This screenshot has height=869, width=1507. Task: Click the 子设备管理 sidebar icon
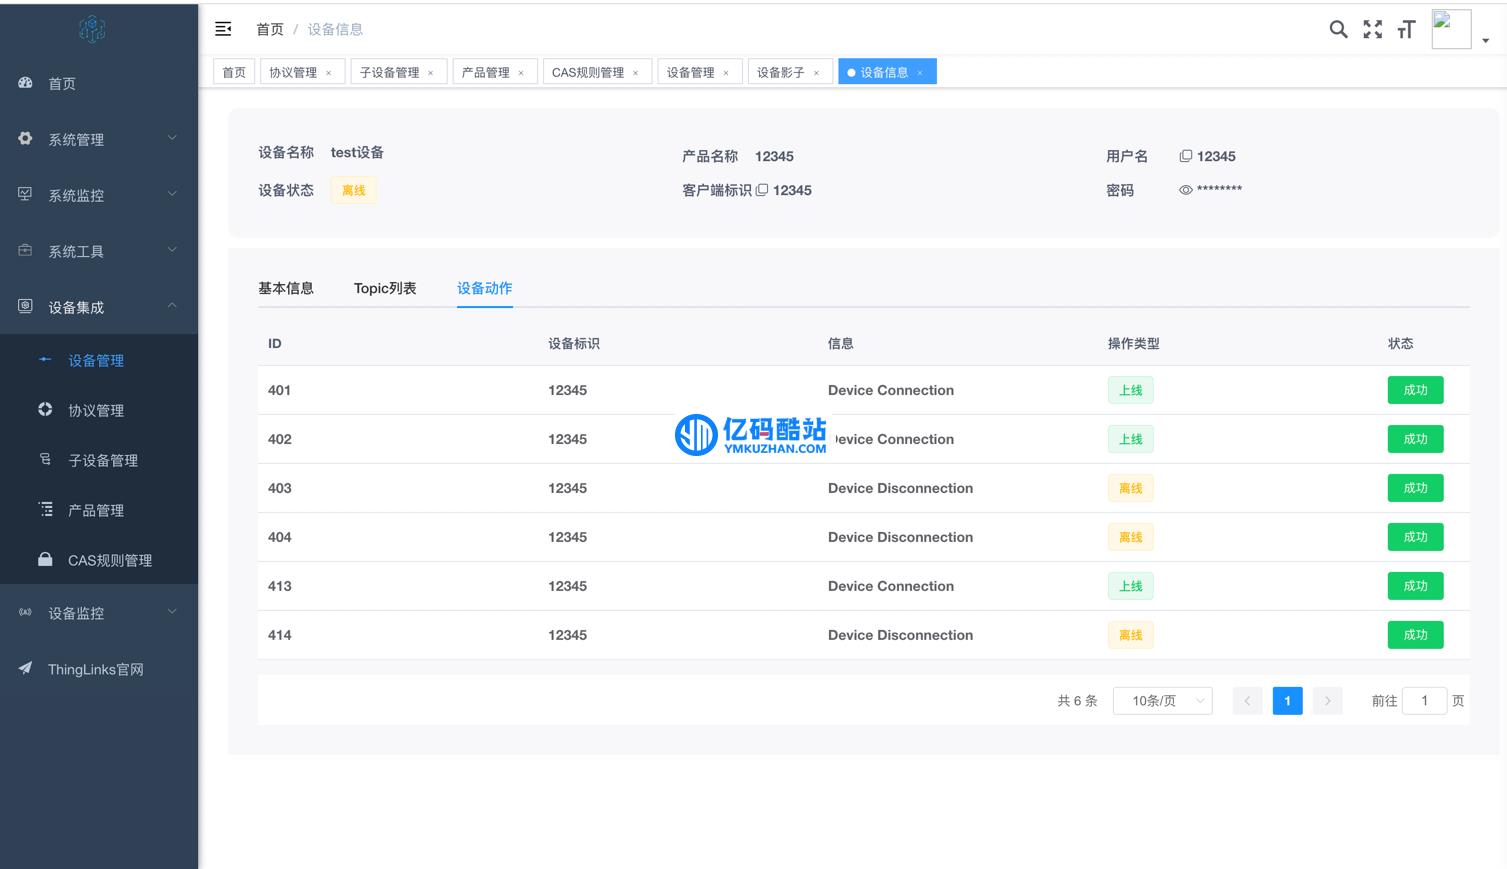click(45, 459)
